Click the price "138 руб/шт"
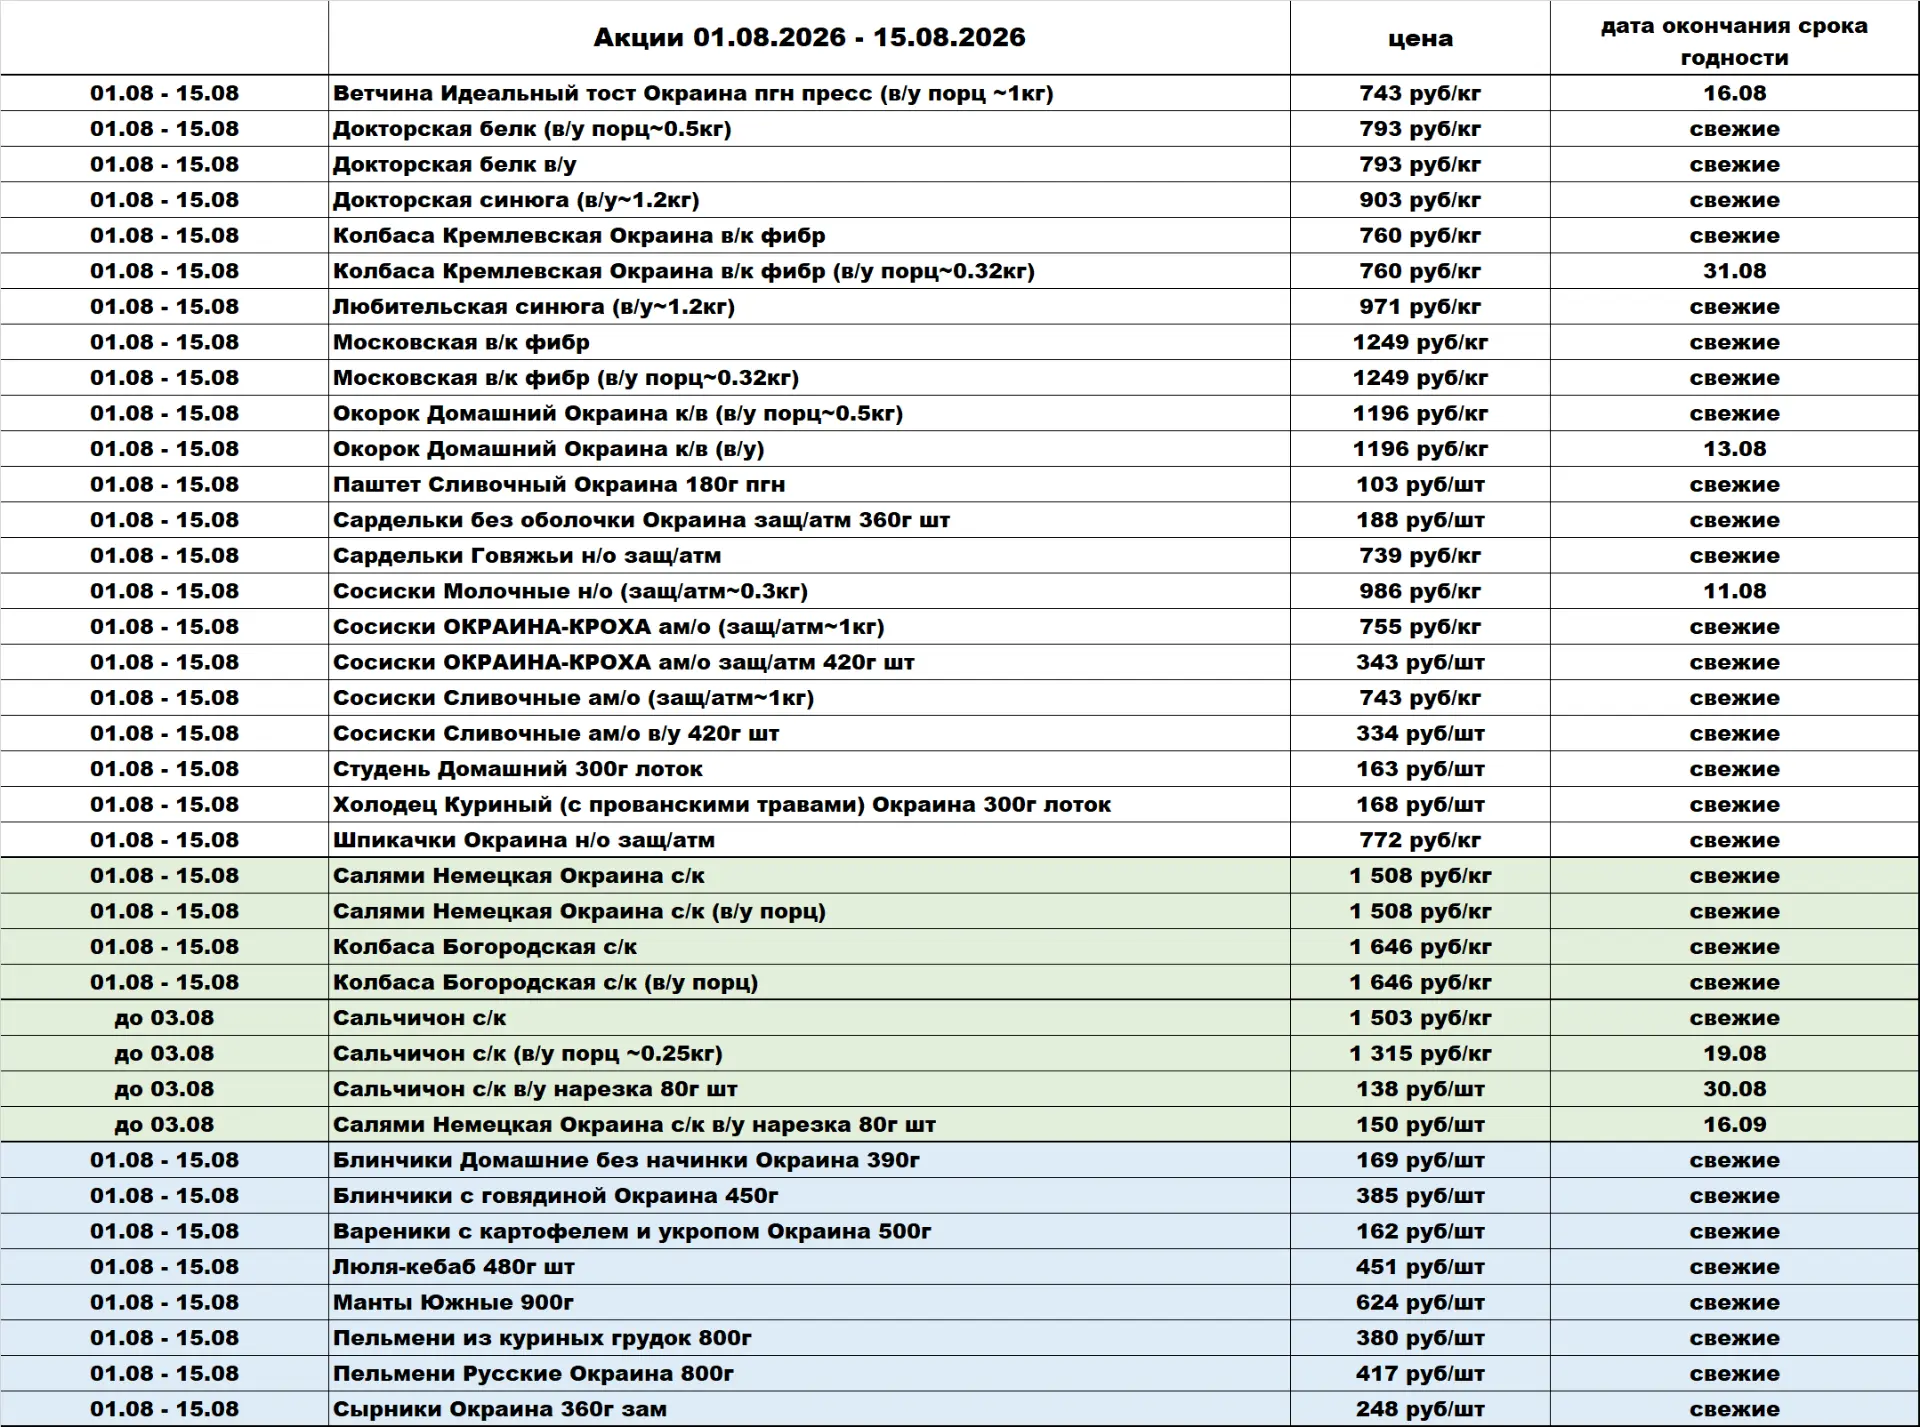The image size is (1920, 1427). click(1420, 1089)
